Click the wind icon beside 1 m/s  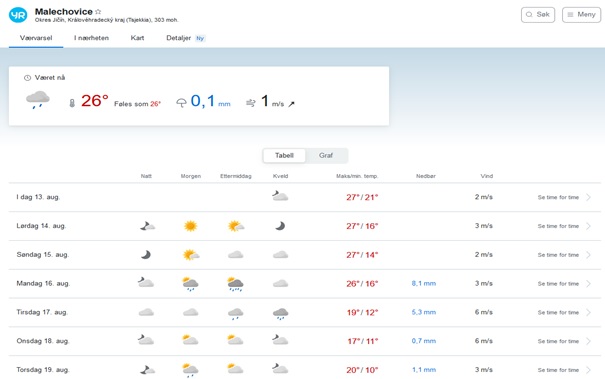pos(251,103)
